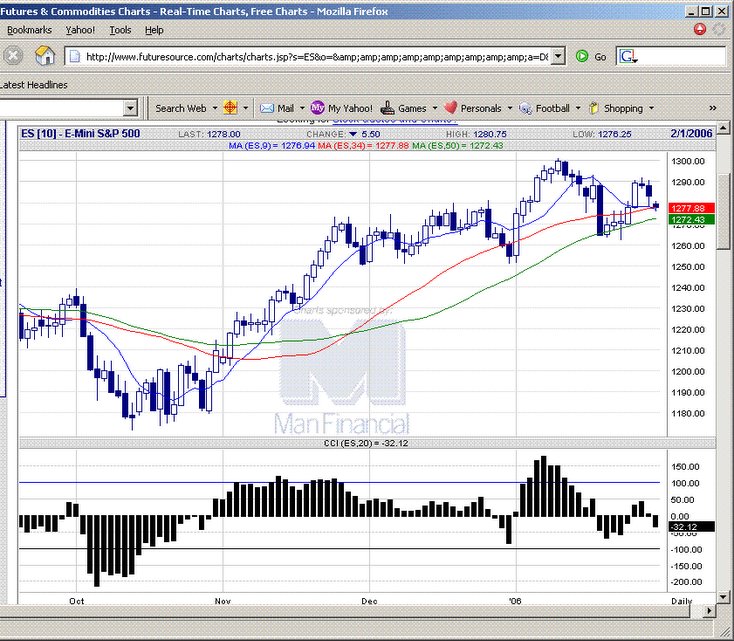Click the Personals heart icon

[450, 108]
